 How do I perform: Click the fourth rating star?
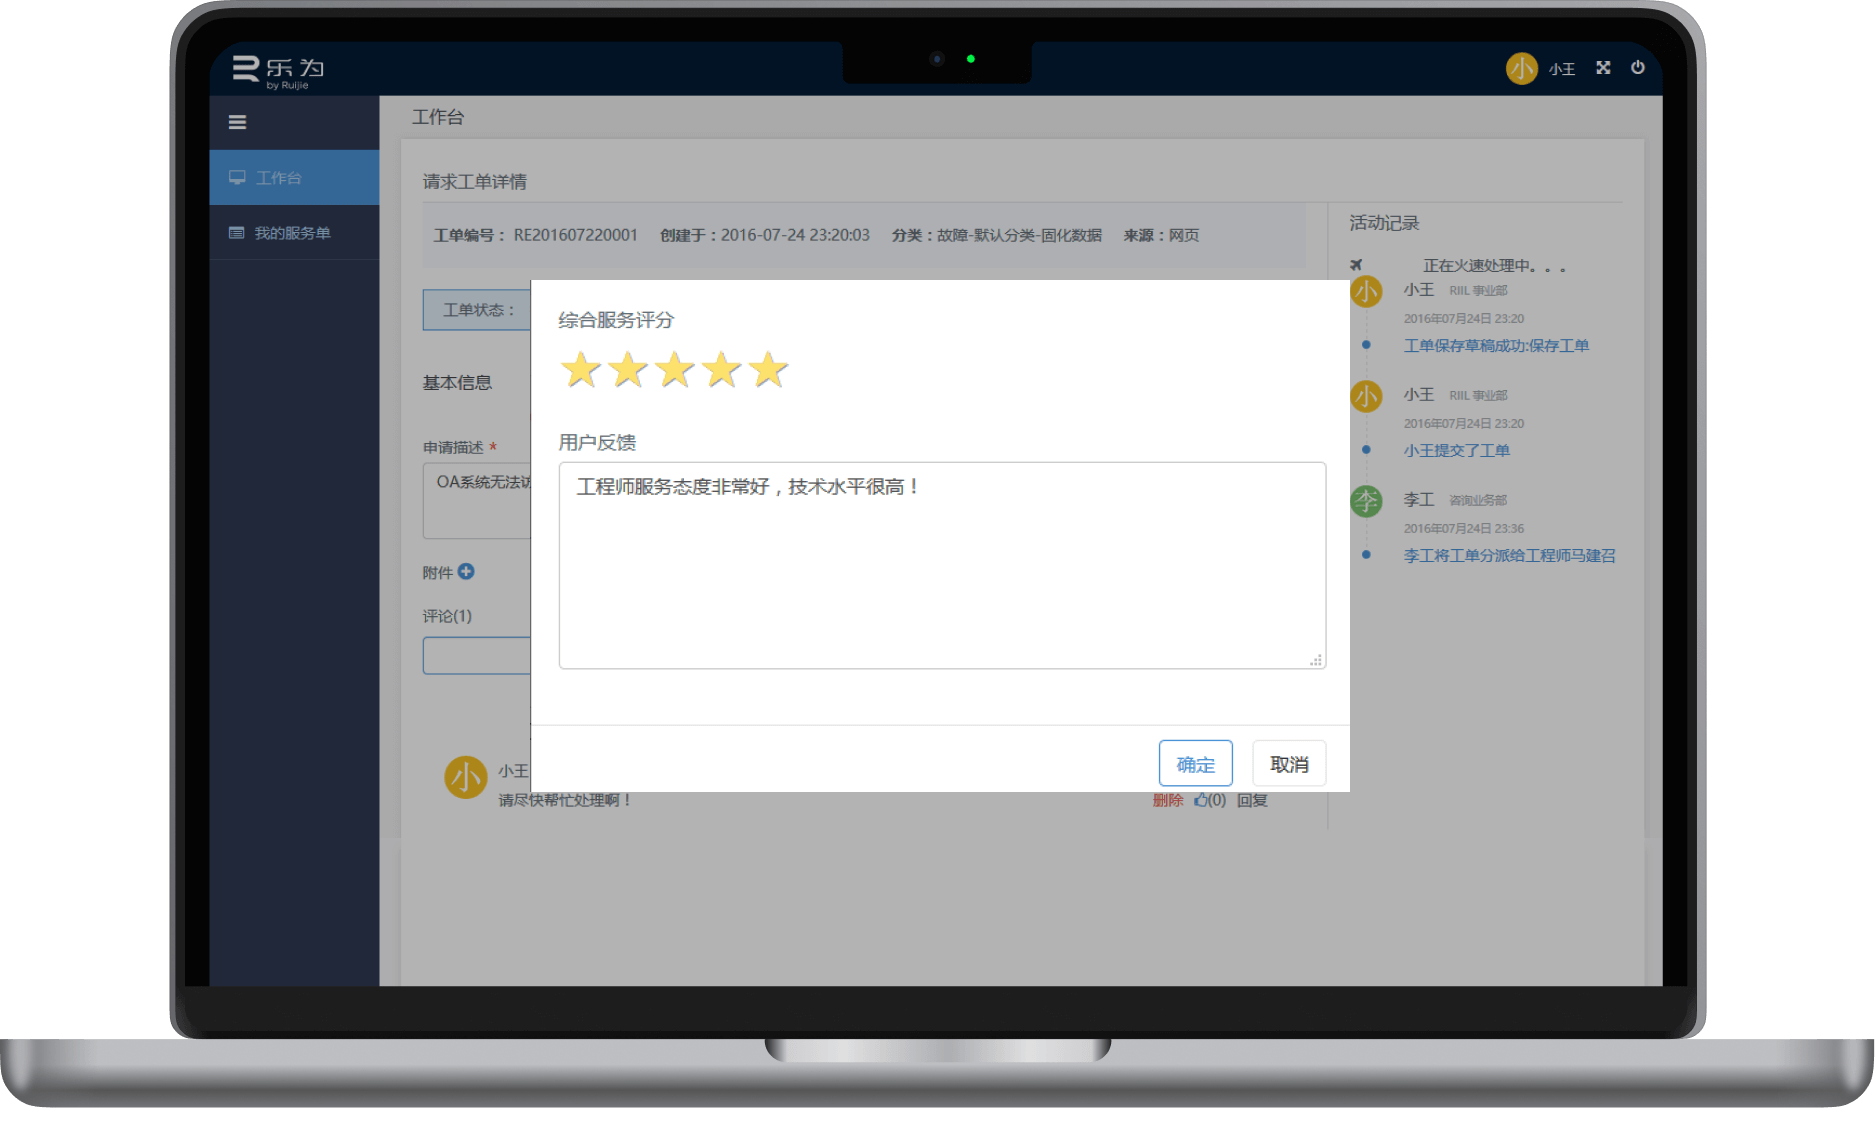(x=722, y=370)
